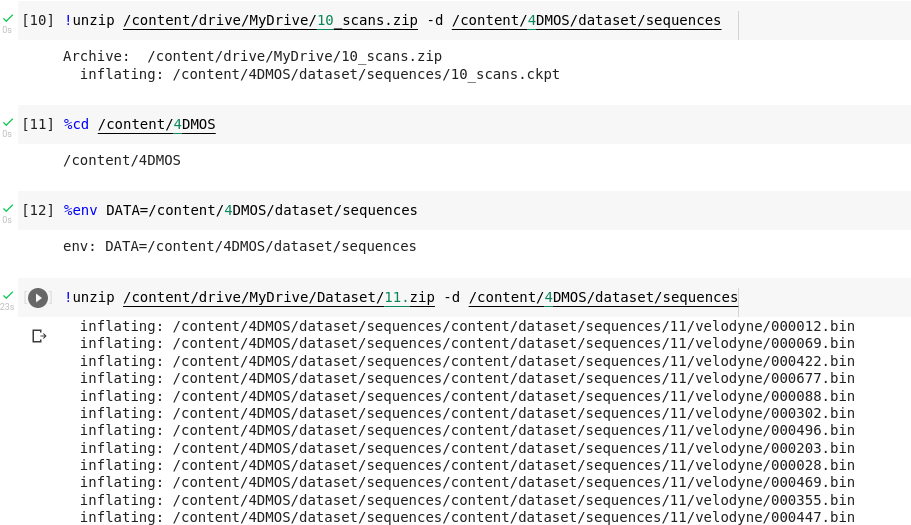
Task: Open the /content/4DMOS/dataset/sequences link in cell 10
Action: pos(586,20)
